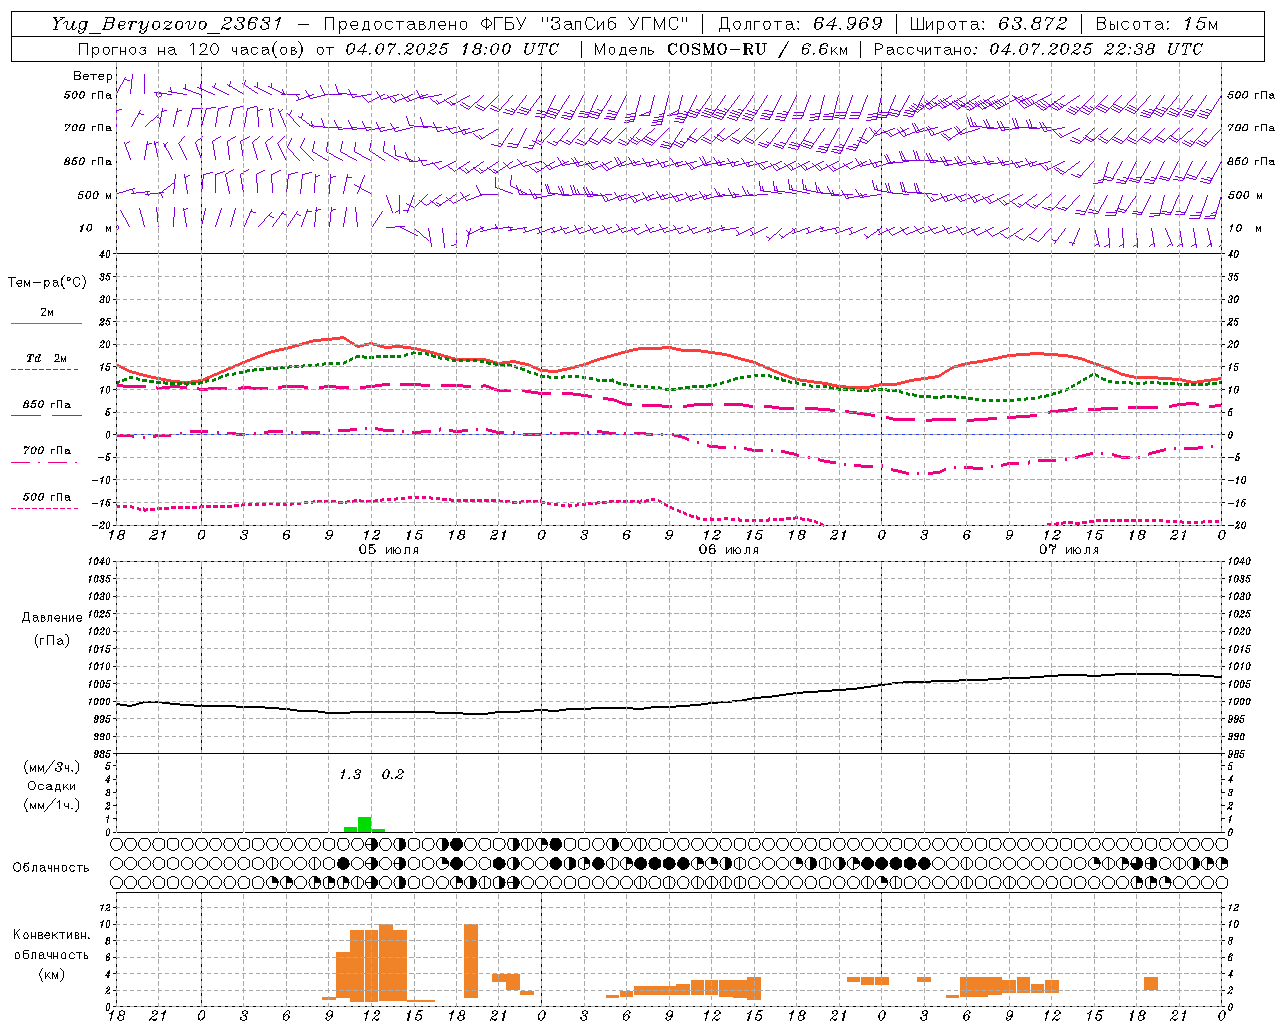Click the latitude value "Широта: 63.872"
This screenshot has width=1280, height=1024.
click(x=988, y=24)
